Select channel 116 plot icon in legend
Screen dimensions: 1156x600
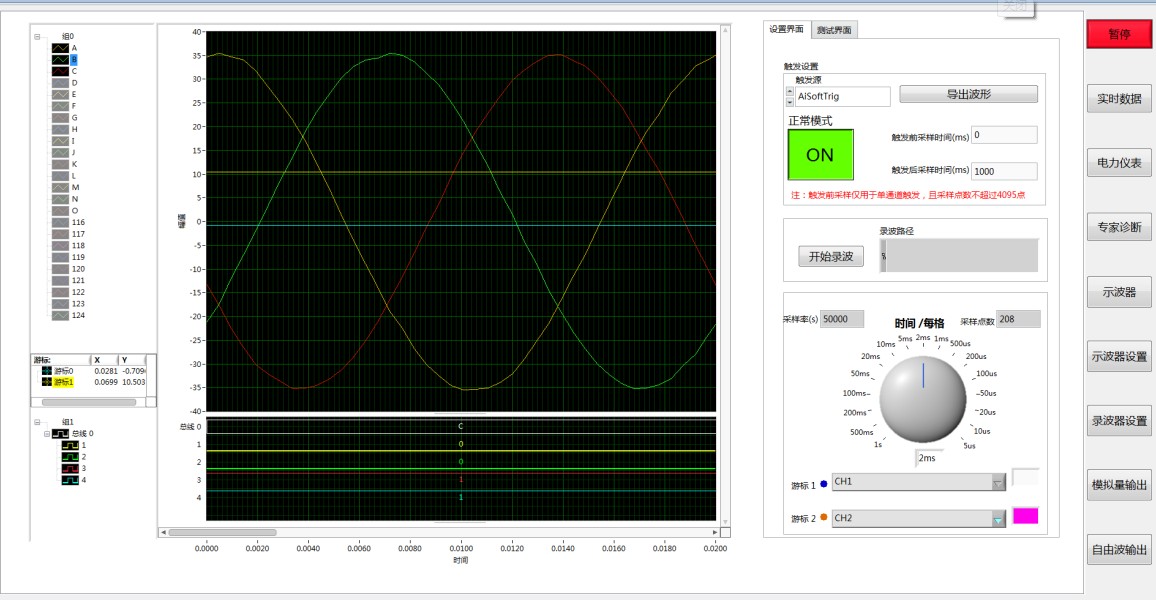60,222
